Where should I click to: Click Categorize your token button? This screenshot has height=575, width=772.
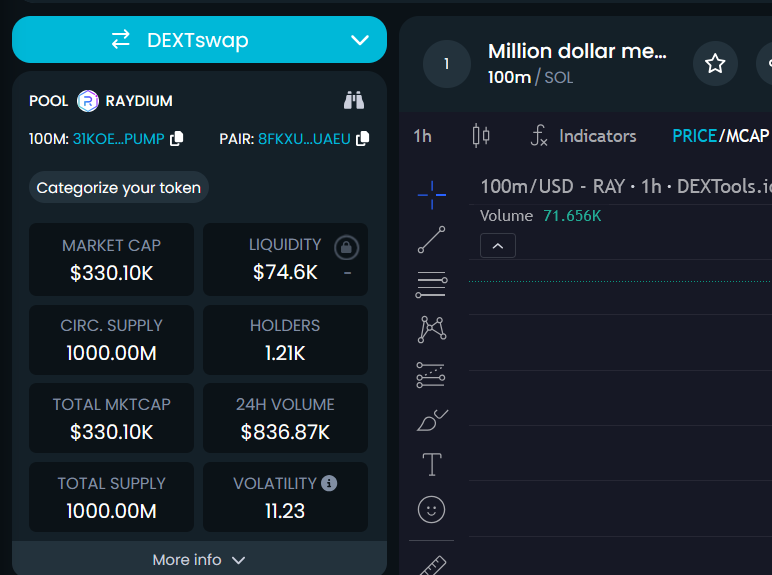(x=119, y=188)
